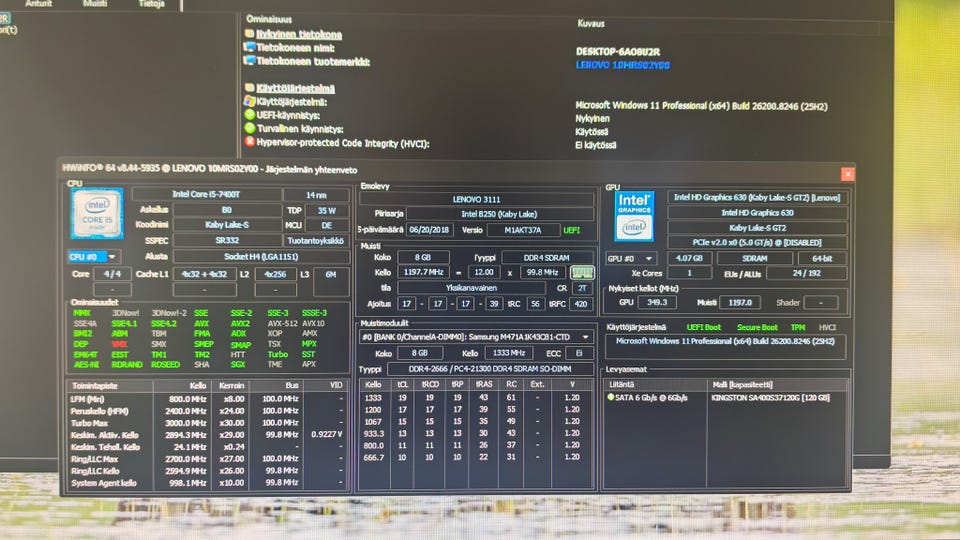Click the green memory module icon
960x540 pixels.
click(x=582, y=272)
